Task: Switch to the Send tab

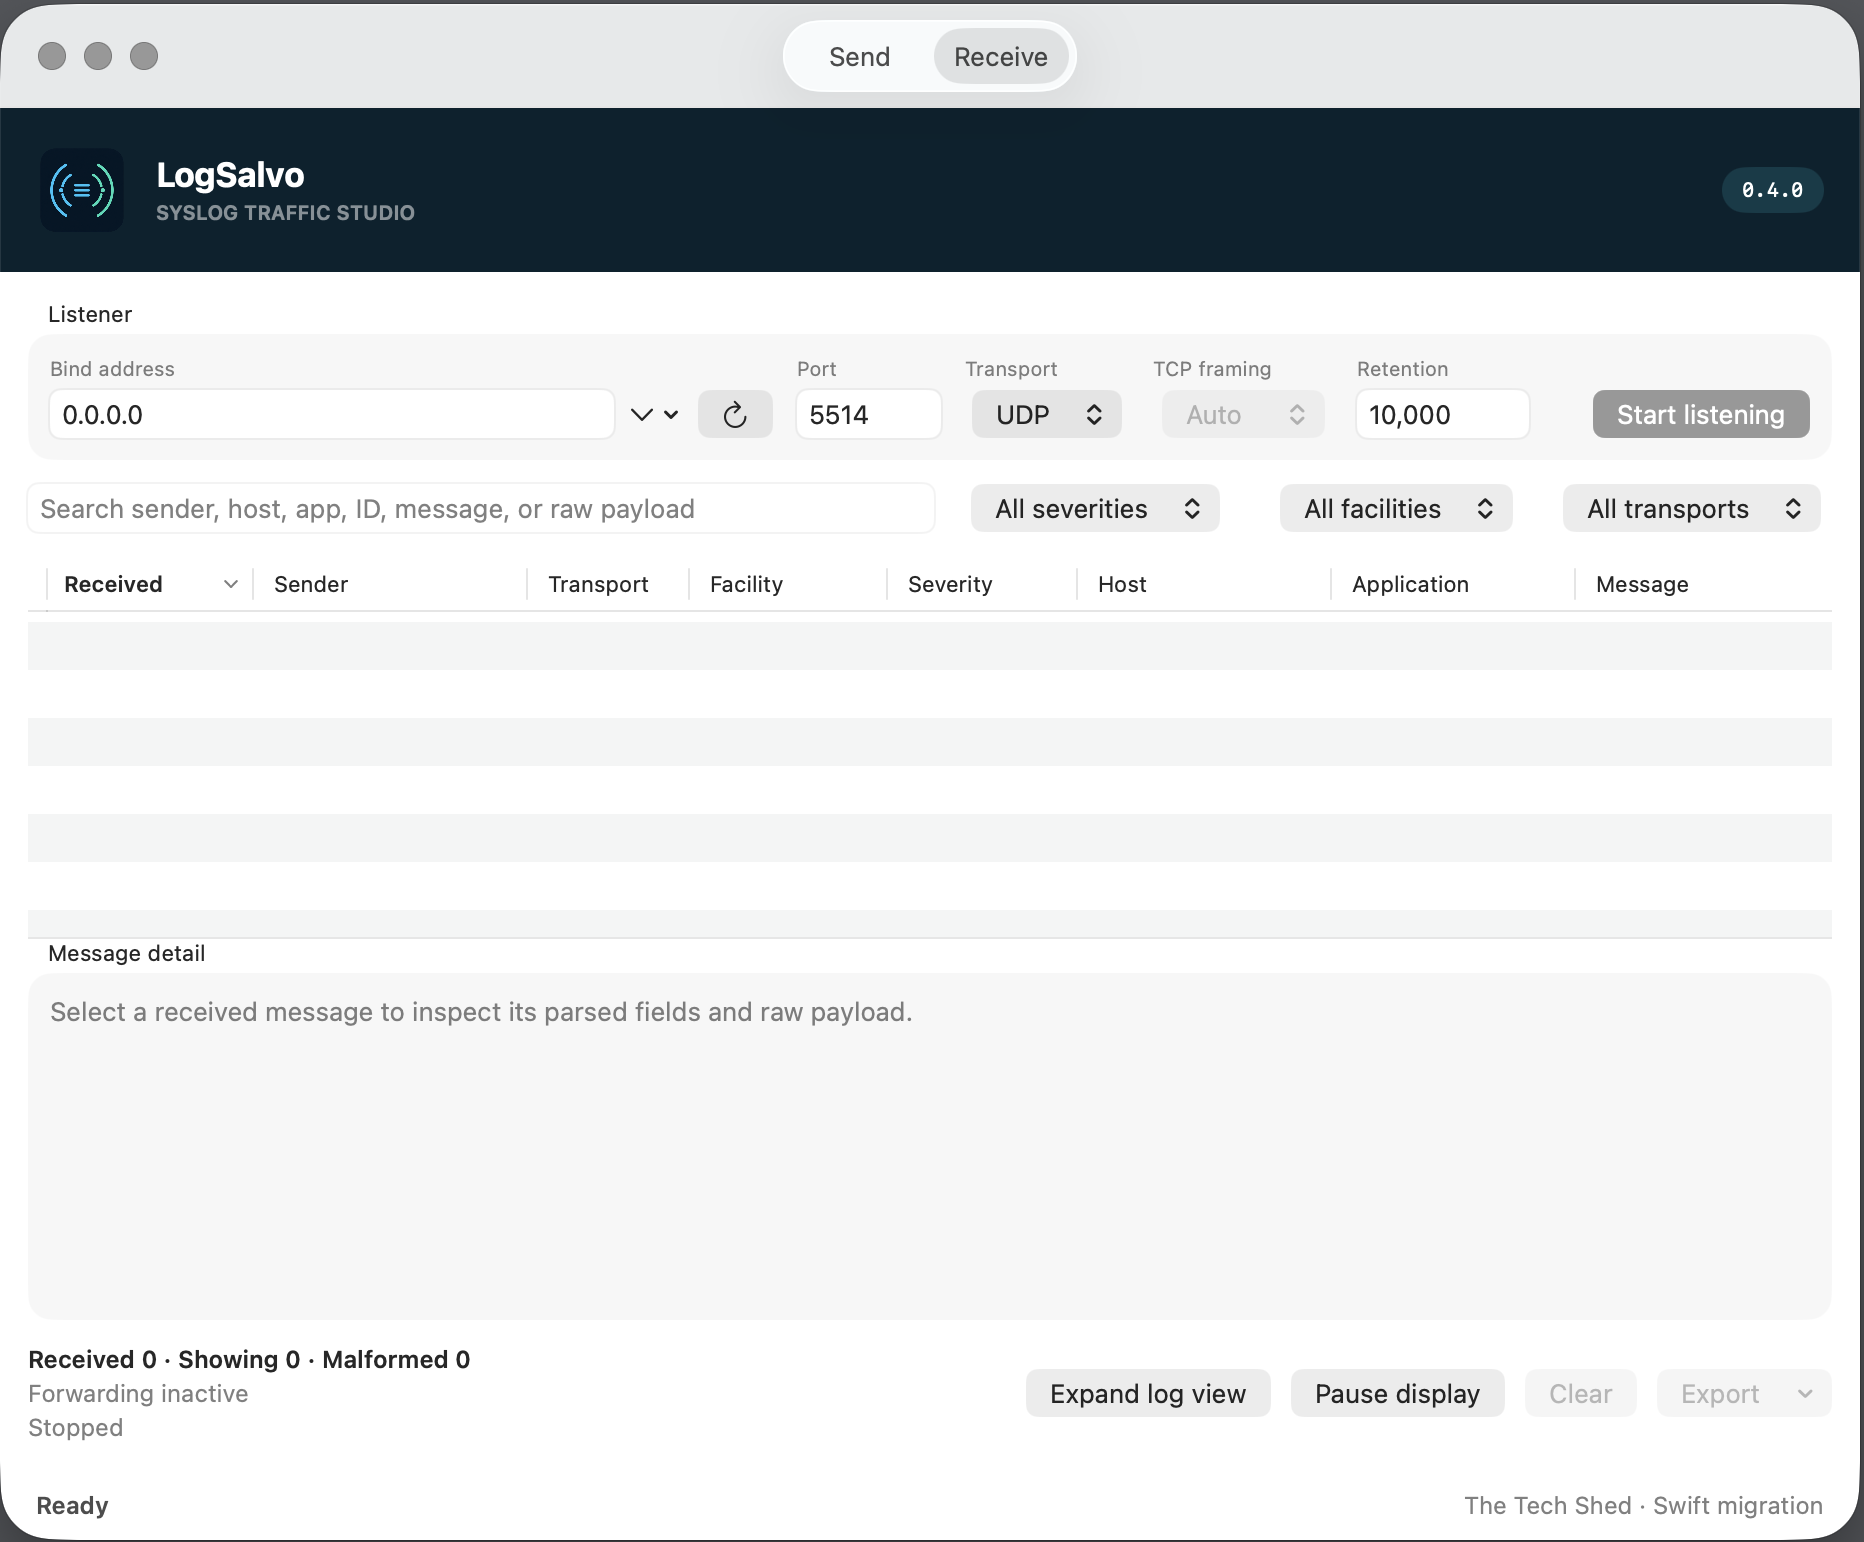Action: point(859,57)
